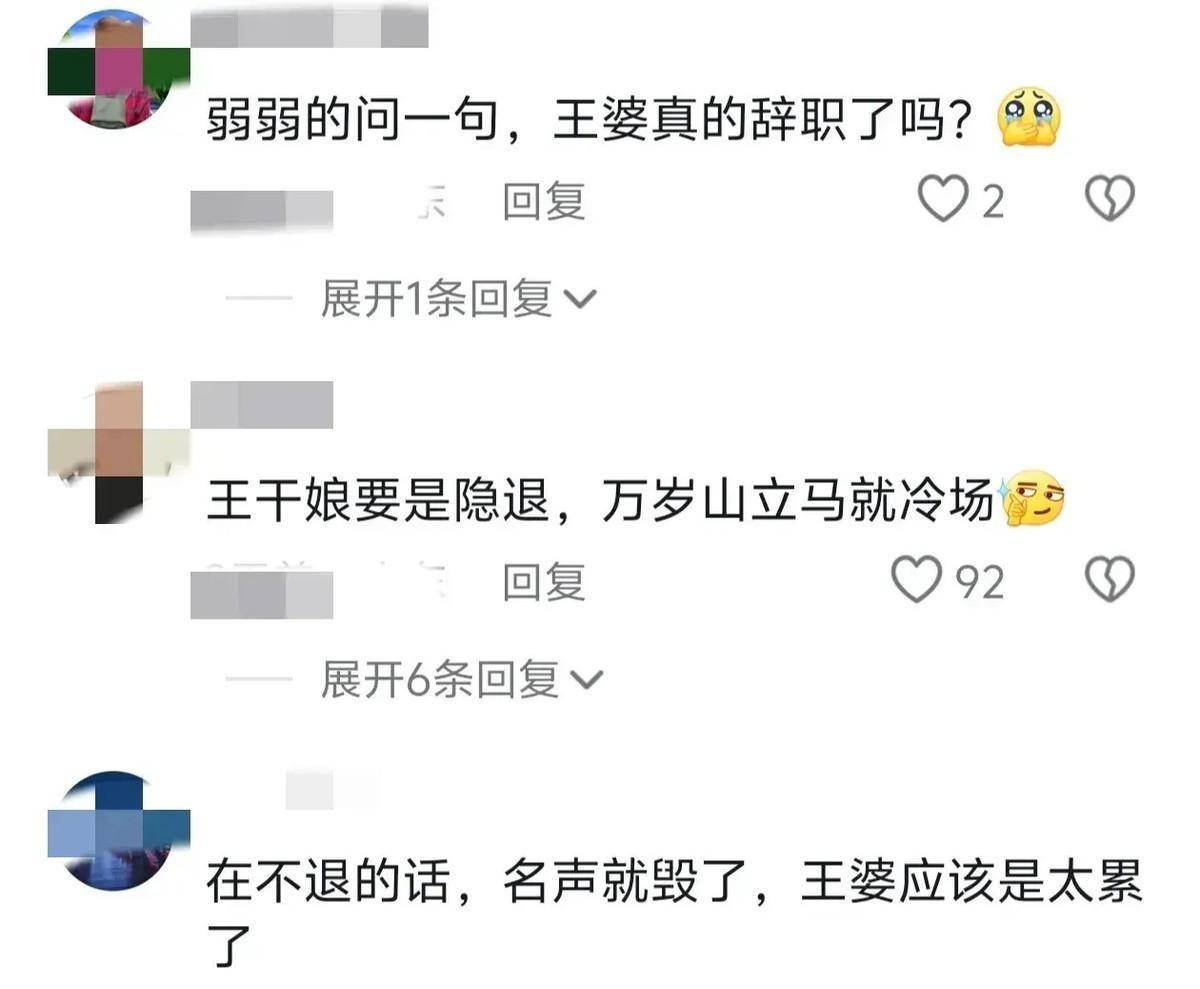Reply to the 王干娘要是隐退 comment
The height and width of the screenshot is (989, 1200).
543,581
